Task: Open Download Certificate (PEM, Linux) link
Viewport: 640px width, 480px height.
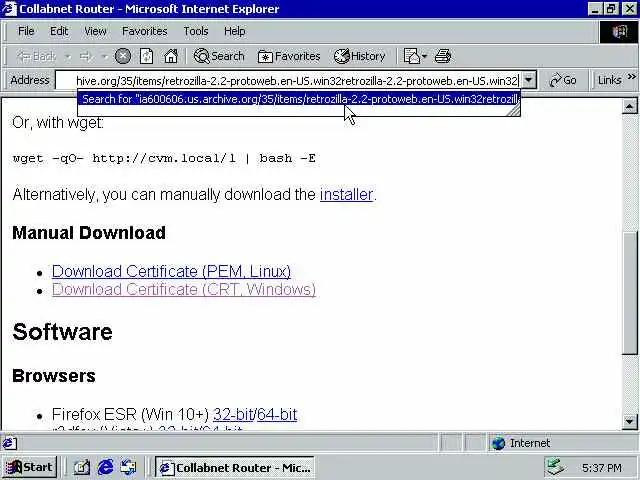Action: click(171, 271)
